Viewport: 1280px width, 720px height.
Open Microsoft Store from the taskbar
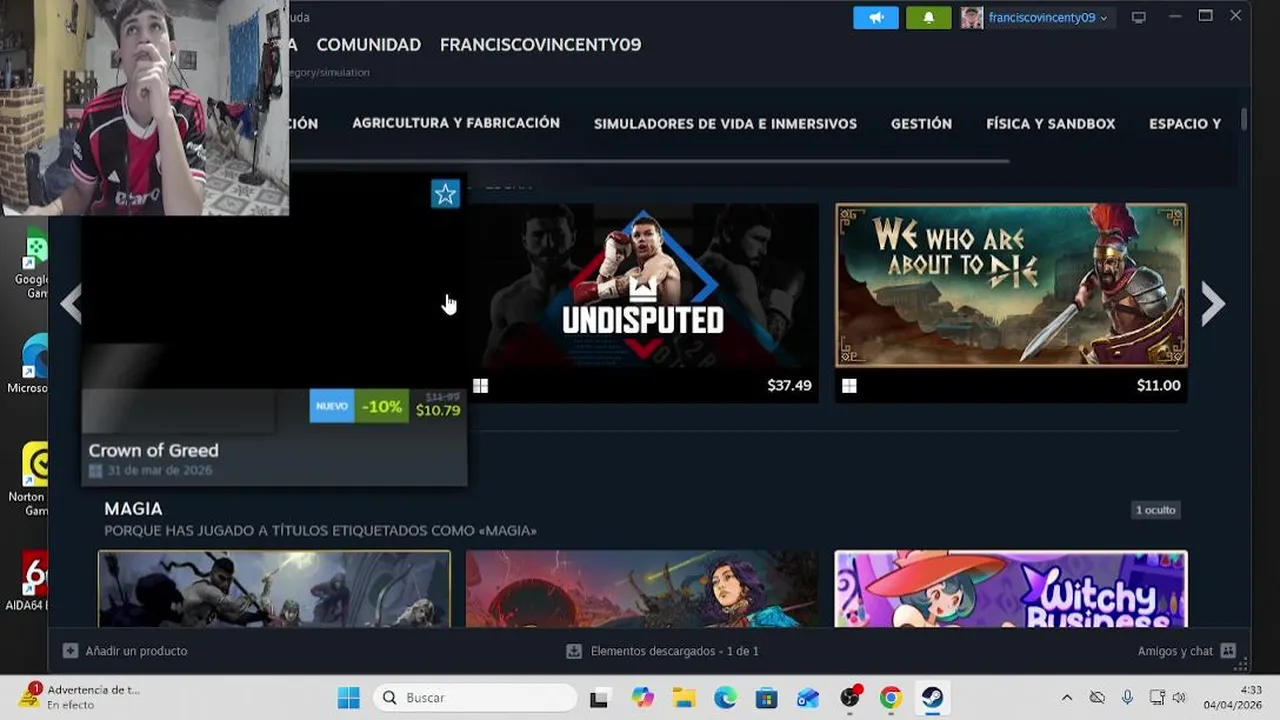click(766, 698)
